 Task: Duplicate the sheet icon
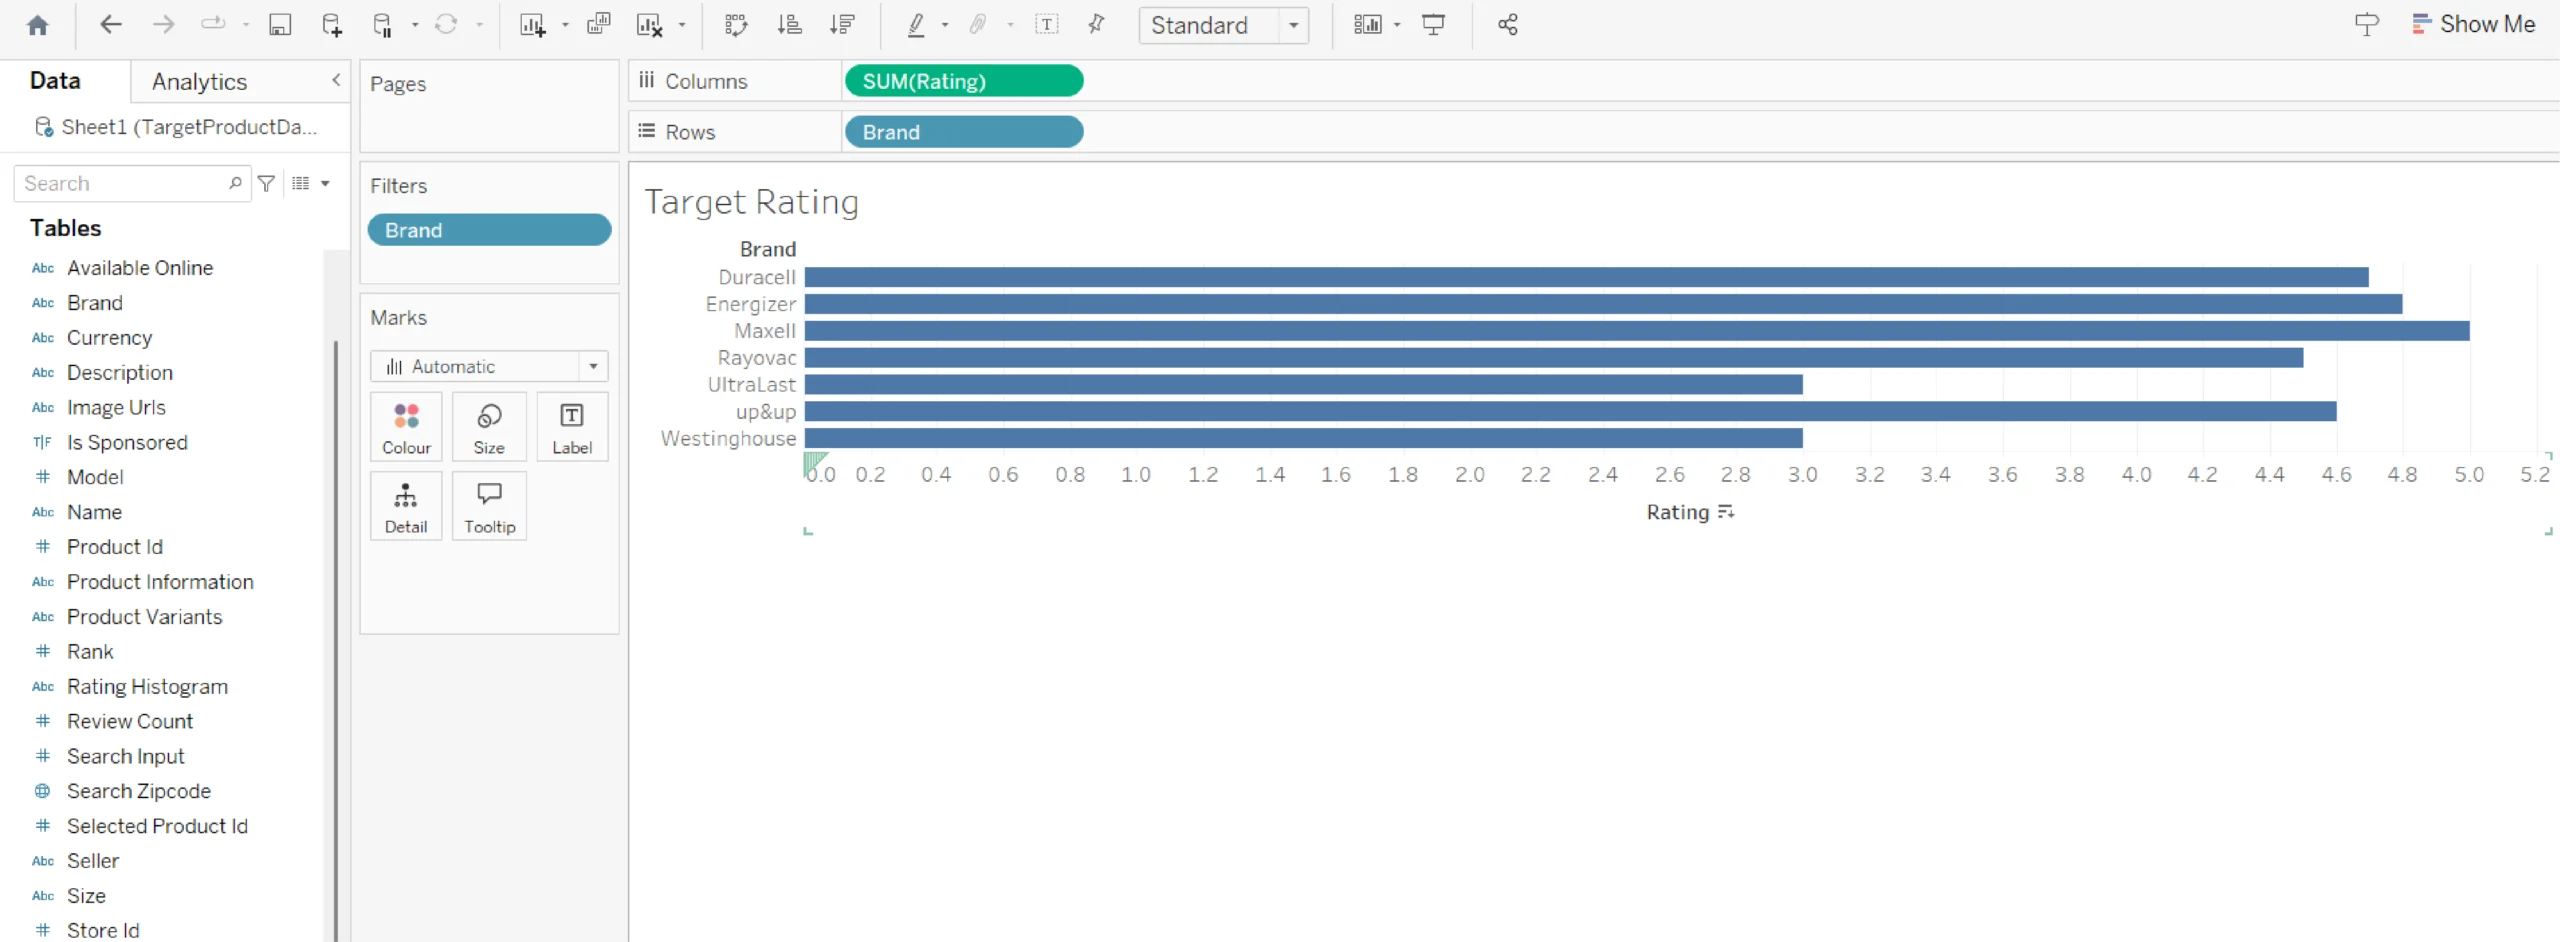click(598, 24)
